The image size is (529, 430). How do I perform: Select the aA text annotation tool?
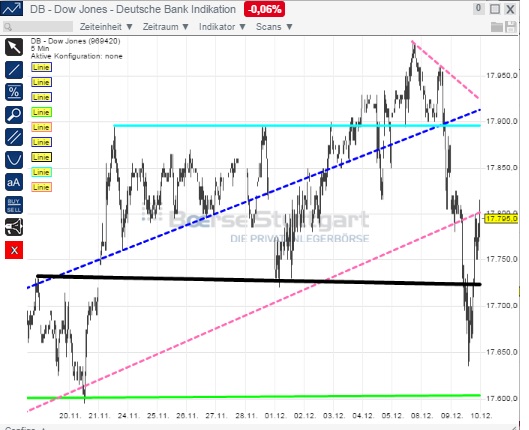[14, 182]
